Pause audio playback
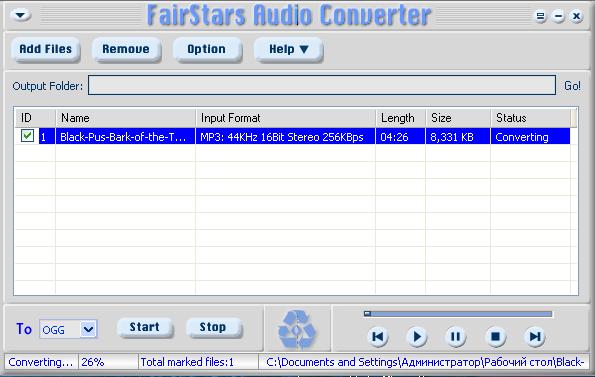This screenshot has width=595, height=377. [455, 336]
